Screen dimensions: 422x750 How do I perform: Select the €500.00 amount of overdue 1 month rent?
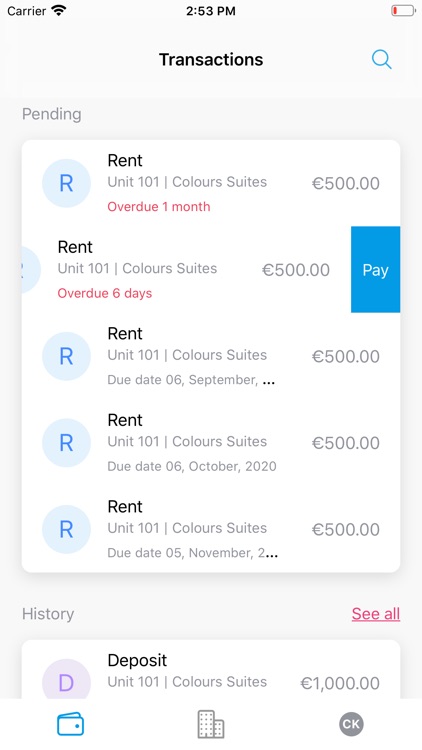point(346,183)
